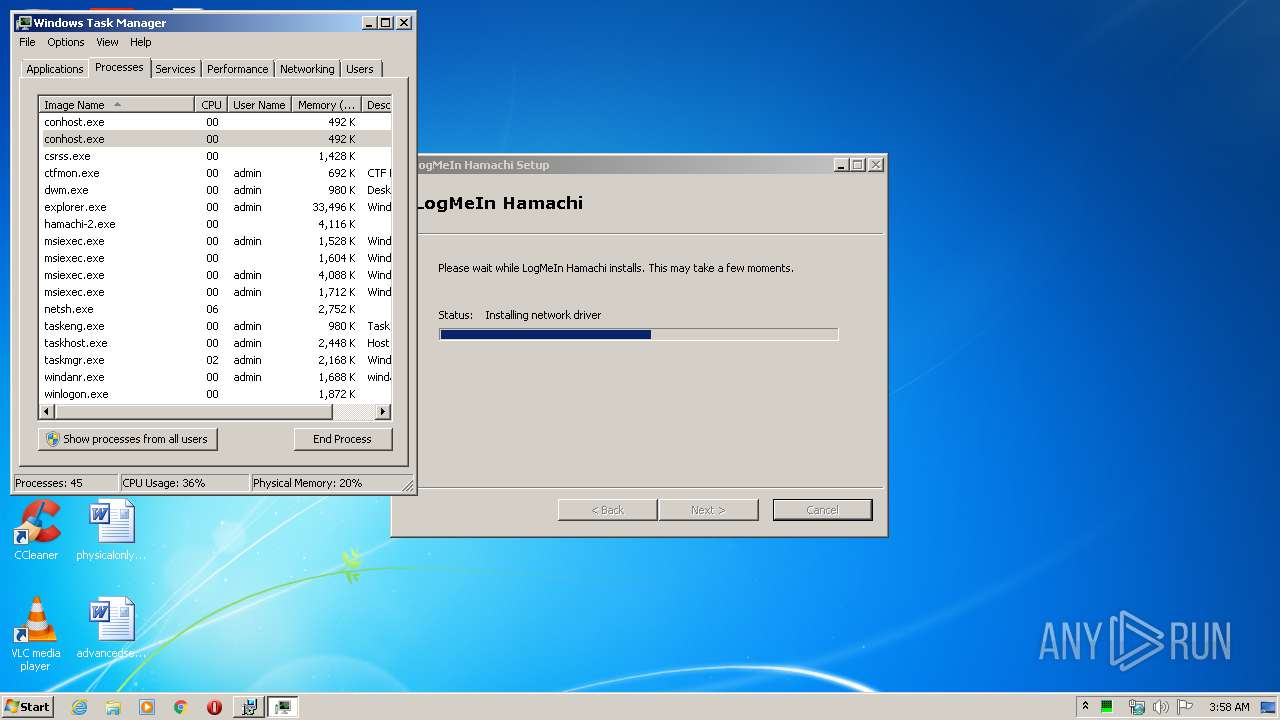Viewport: 1280px width, 720px height.
Task: Switch to Users tab
Action: pyautogui.click(x=360, y=69)
